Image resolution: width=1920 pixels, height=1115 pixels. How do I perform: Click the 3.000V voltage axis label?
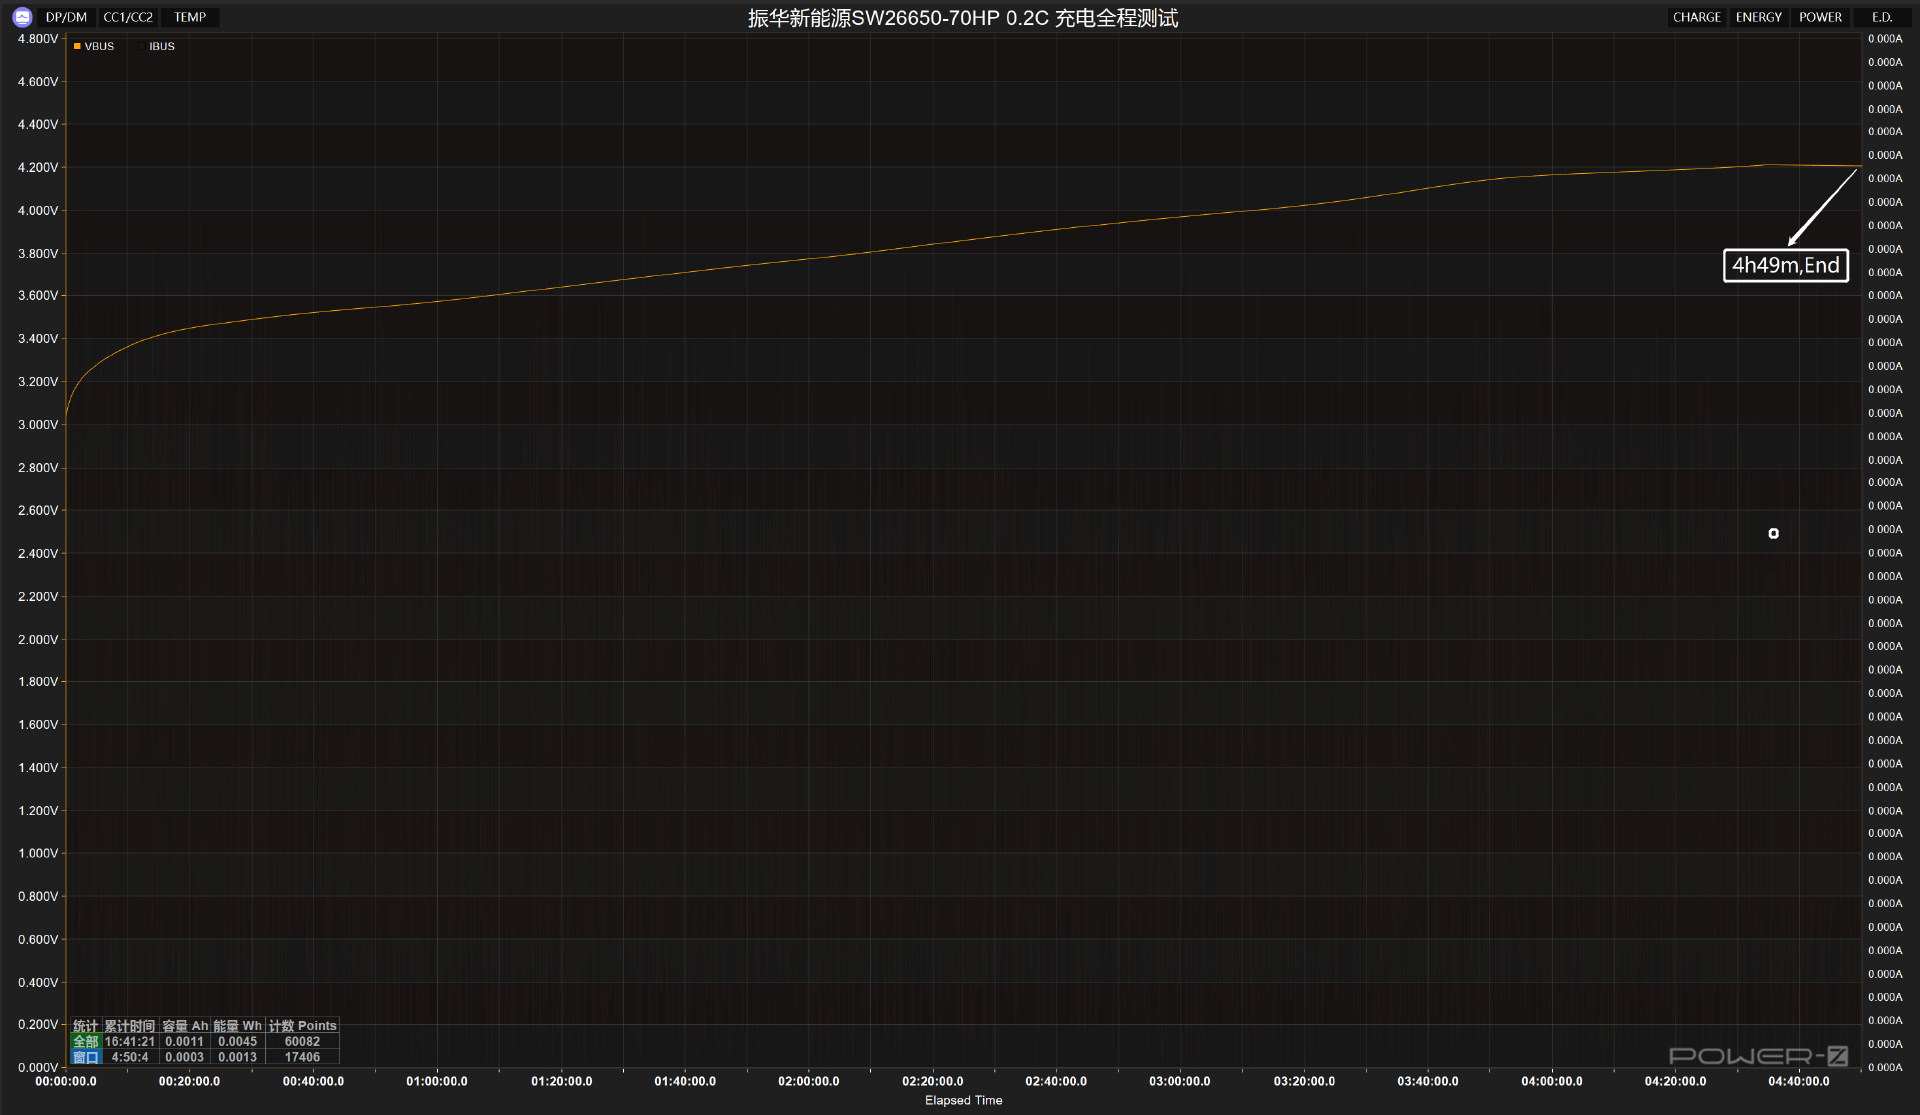[x=38, y=424]
